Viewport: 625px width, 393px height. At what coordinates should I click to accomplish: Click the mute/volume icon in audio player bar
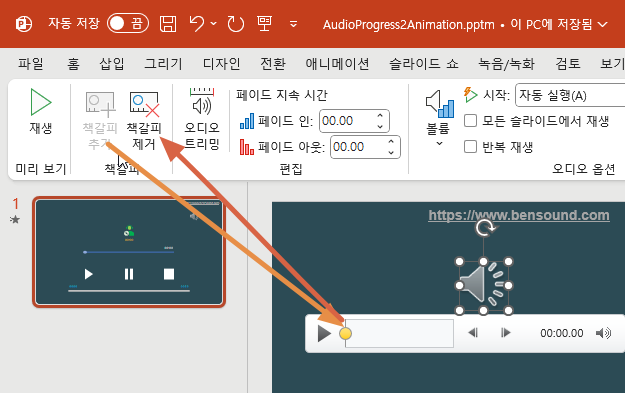coord(603,333)
